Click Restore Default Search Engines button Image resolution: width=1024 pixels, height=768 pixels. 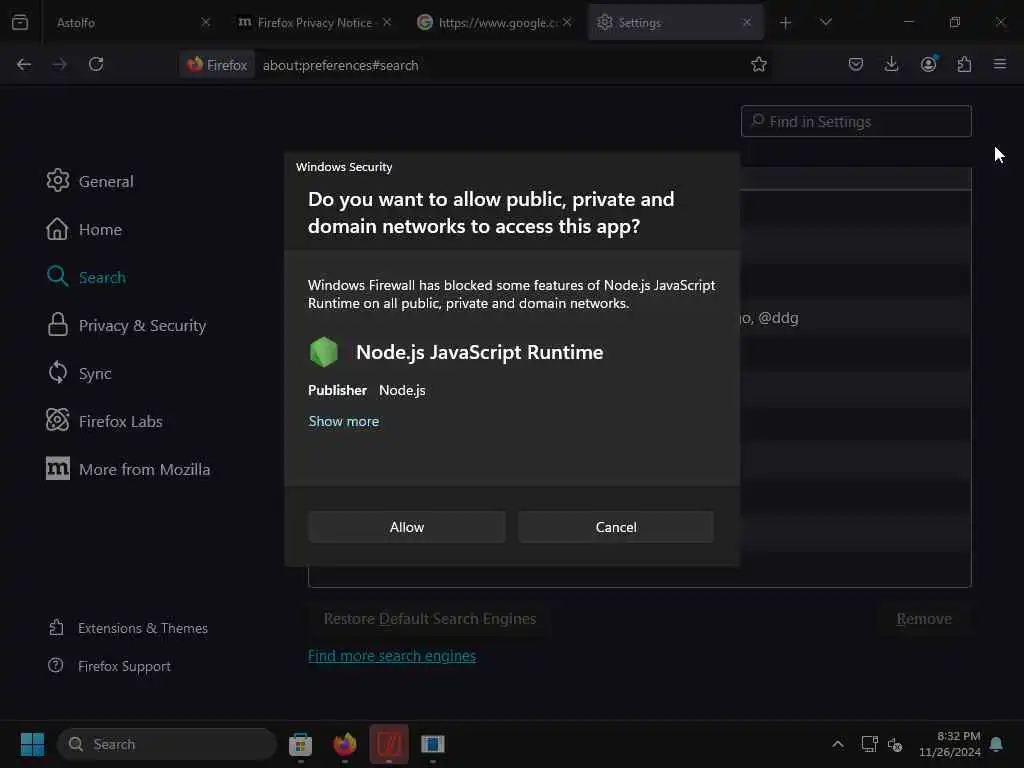(430, 618)
